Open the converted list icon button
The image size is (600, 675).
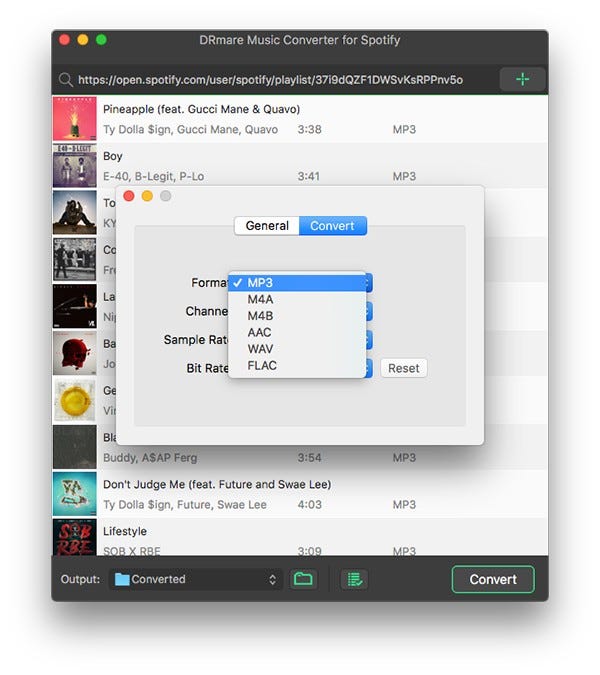tap(354, 579)
